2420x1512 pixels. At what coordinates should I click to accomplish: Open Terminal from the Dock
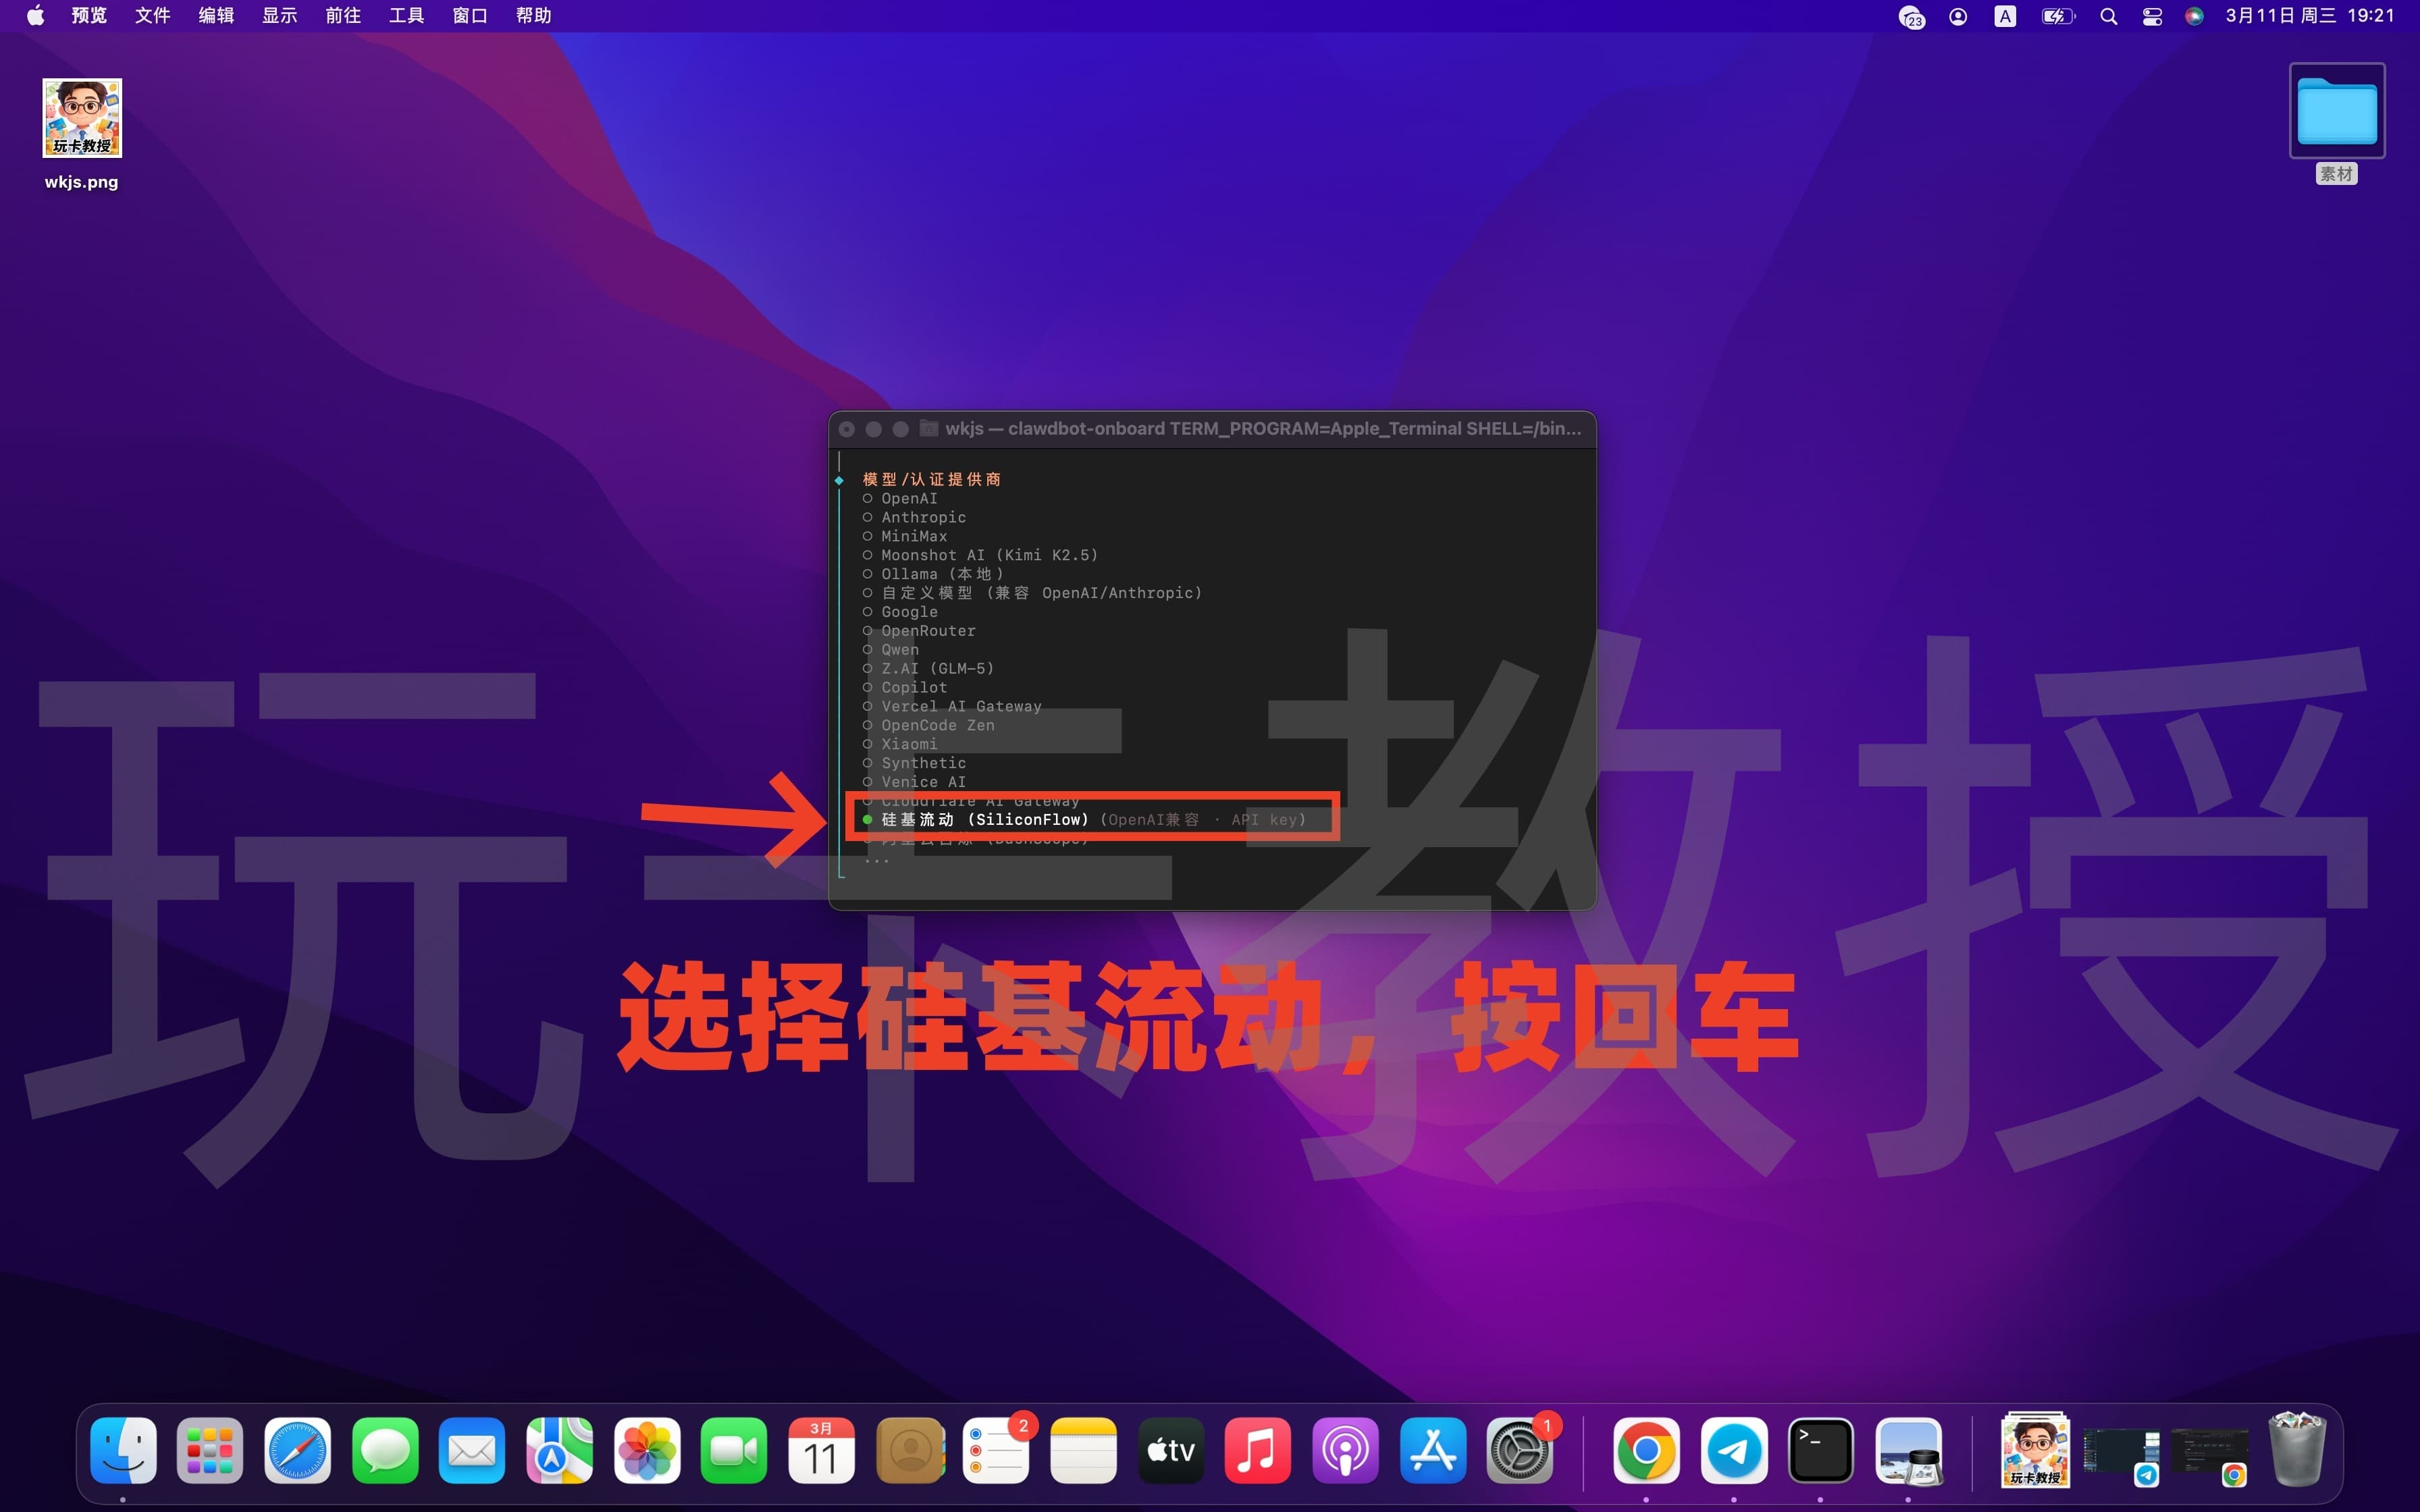coord(1821,1449)
